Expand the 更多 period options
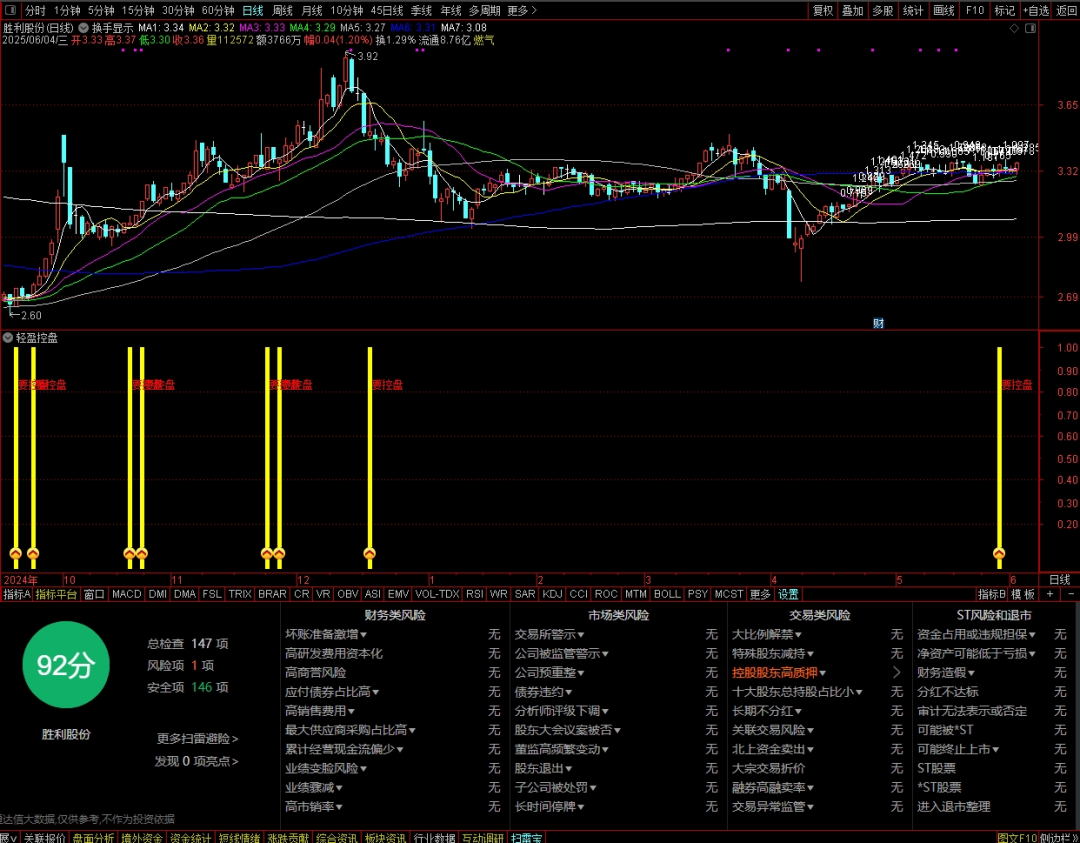Image resolution: width=1080 pixels, height=843 pixels. click(521, 10)
